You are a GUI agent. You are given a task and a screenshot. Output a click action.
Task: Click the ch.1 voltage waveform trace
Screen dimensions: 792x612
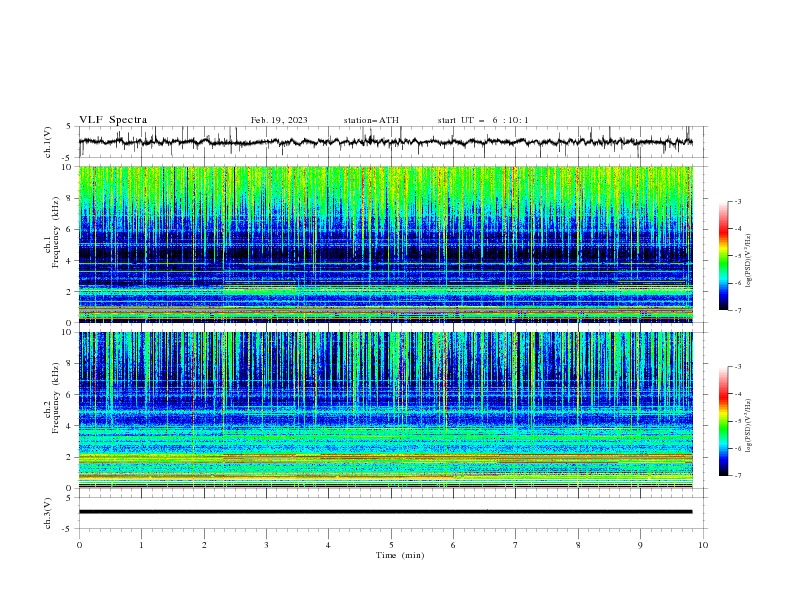click(385, 142)
